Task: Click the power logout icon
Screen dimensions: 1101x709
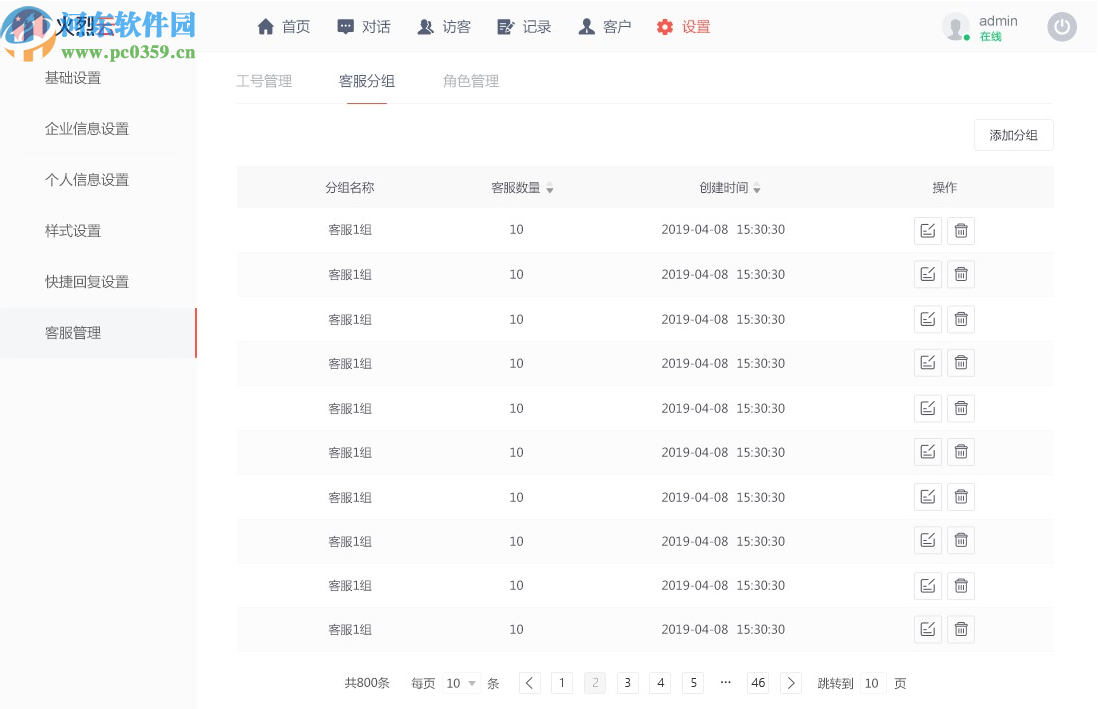Action: [1062, 27]
